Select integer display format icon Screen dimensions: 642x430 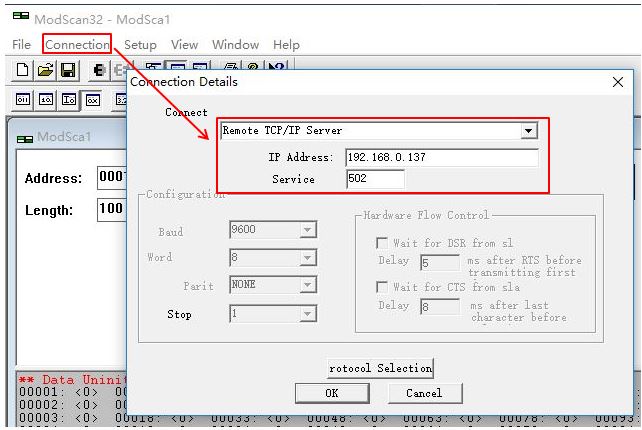68,100
